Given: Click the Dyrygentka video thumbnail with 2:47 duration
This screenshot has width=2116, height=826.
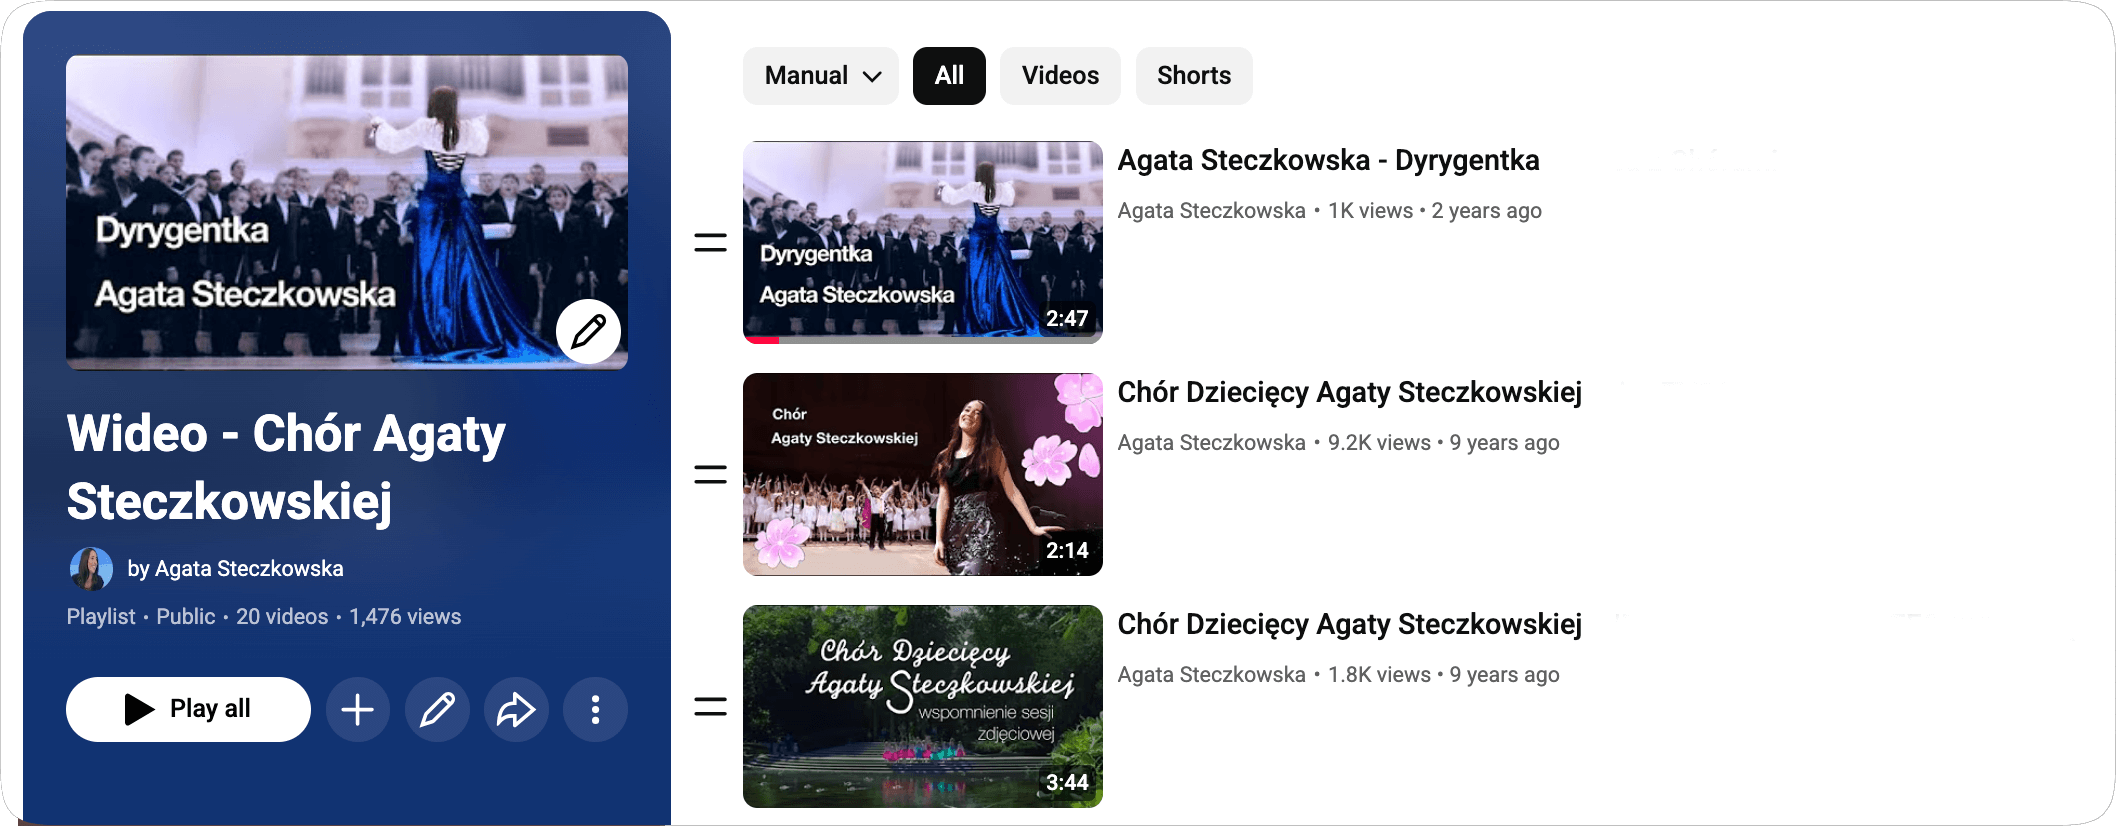Looking at the screenshot, I should click(x=922, y=242).
